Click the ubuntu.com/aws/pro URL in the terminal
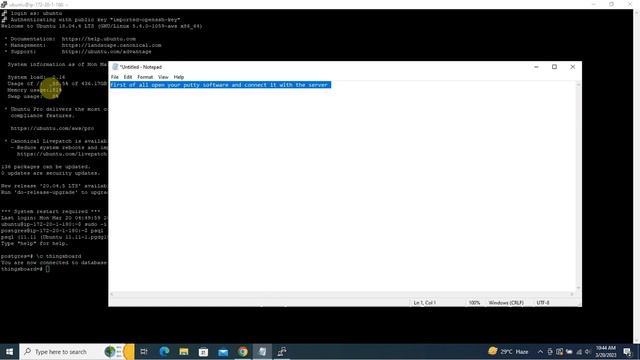This screenshot has height=360, width=640. (x=52, y=128)
